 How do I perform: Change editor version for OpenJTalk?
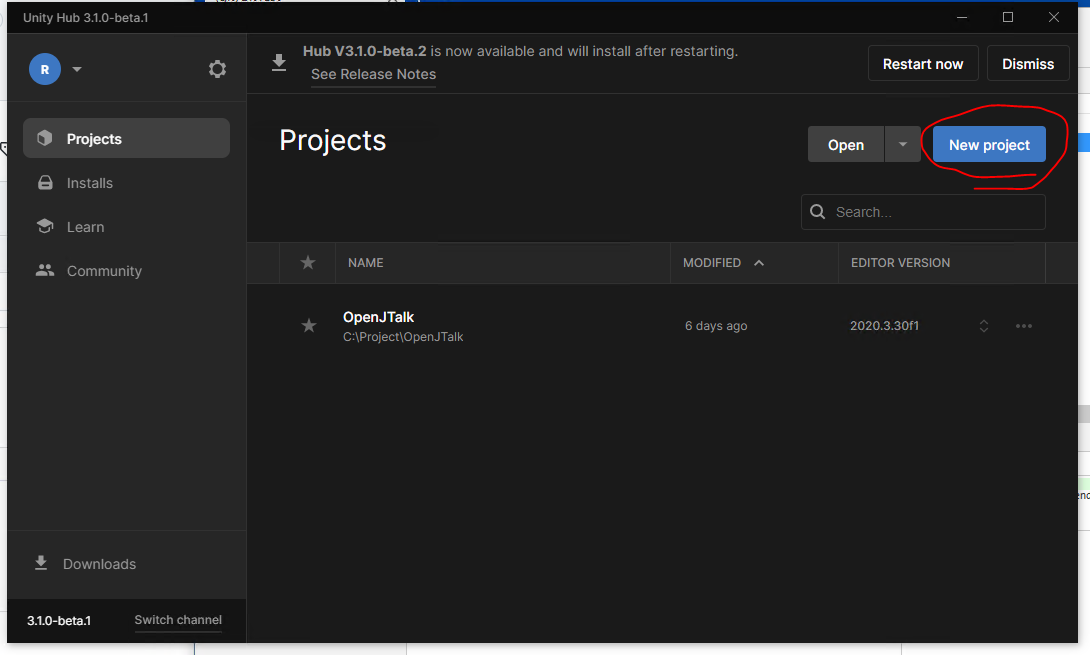tap(984, 326)
